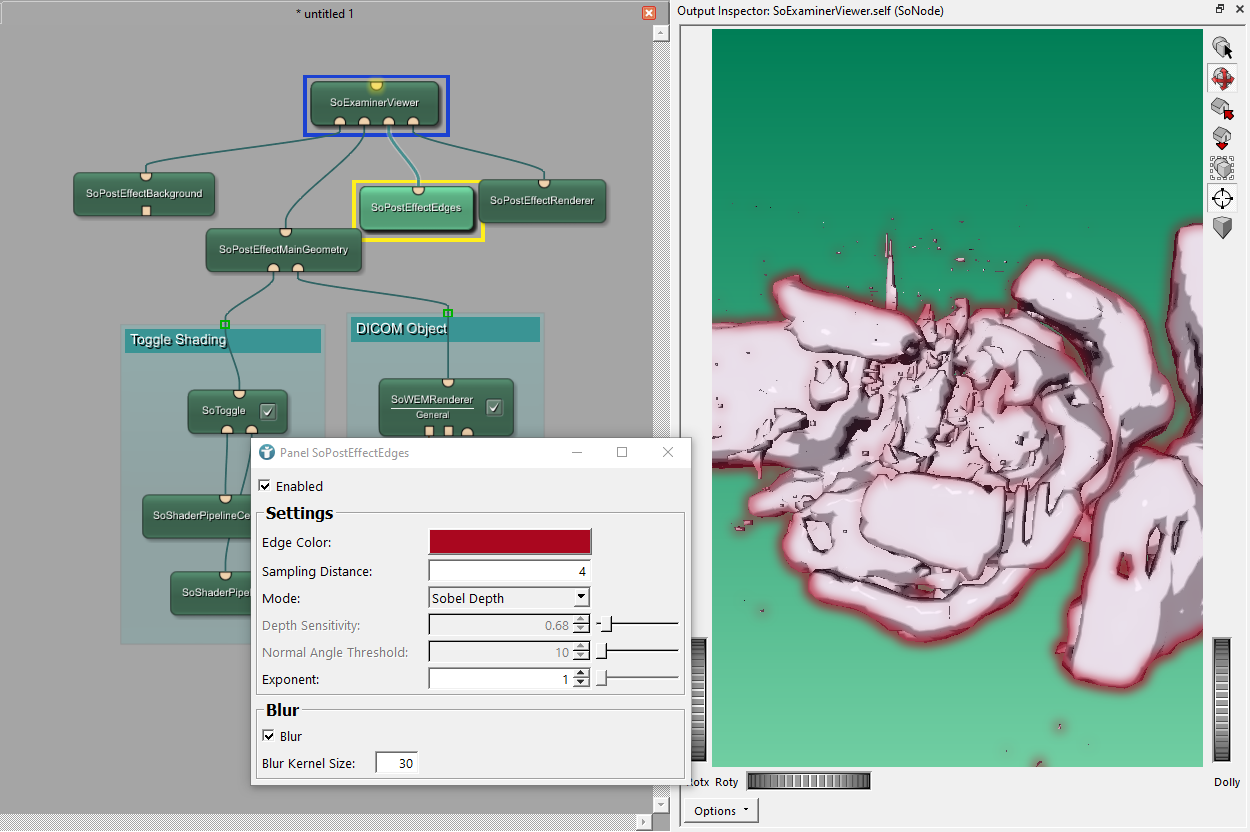Viewport: 1250px width, 832px height.
Task: Click the Exponent slider handle
Action: (602, 680)
